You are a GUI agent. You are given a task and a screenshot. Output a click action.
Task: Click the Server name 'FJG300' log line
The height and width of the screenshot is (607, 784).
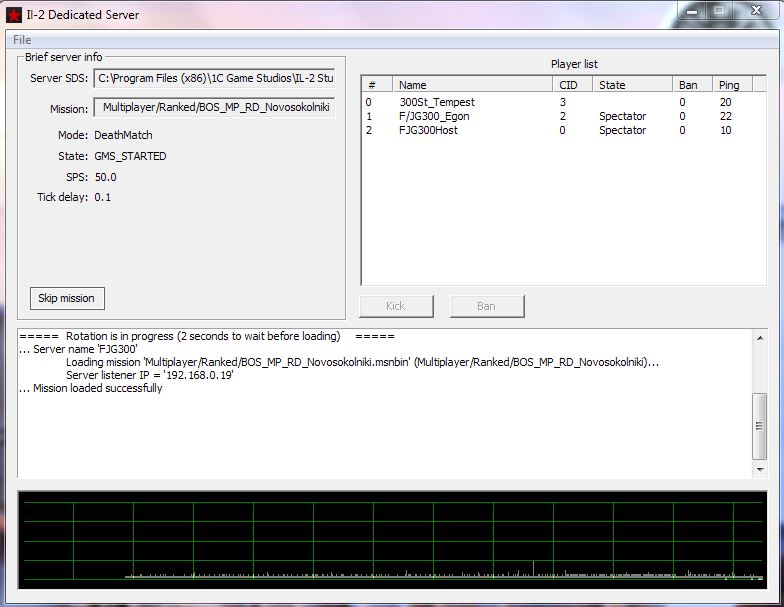coord(78,349)
